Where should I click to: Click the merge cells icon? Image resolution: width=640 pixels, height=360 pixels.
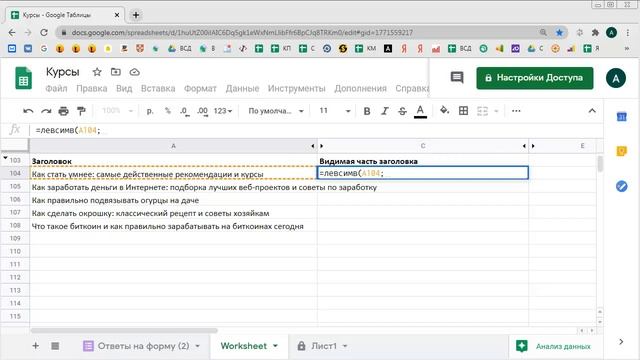(482, 111)
